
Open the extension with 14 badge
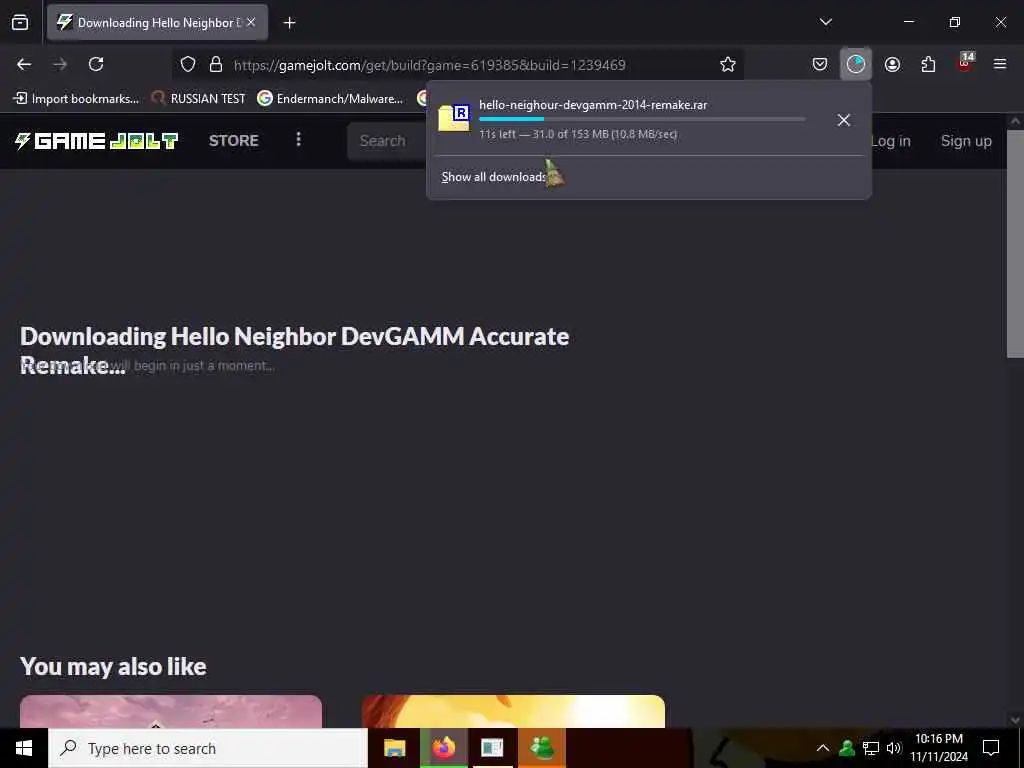coord(965,63)
